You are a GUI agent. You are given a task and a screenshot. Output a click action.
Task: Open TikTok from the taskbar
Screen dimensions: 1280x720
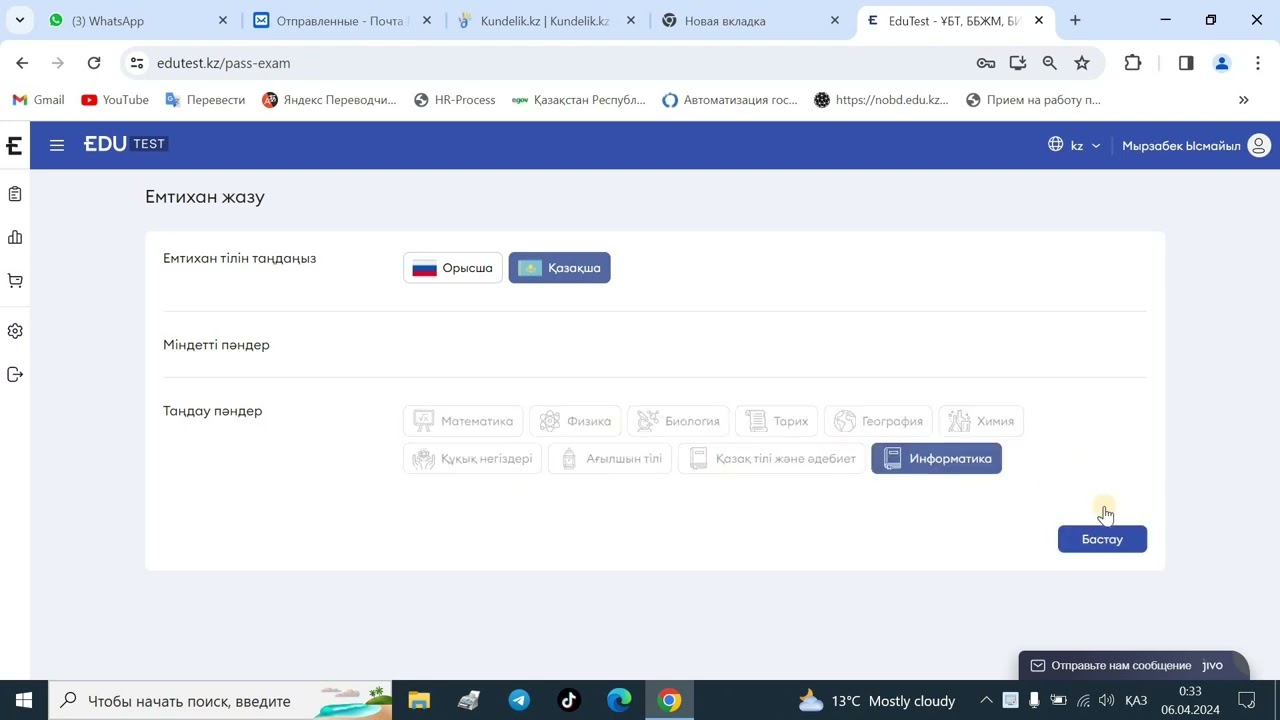[x=569, y=700]
